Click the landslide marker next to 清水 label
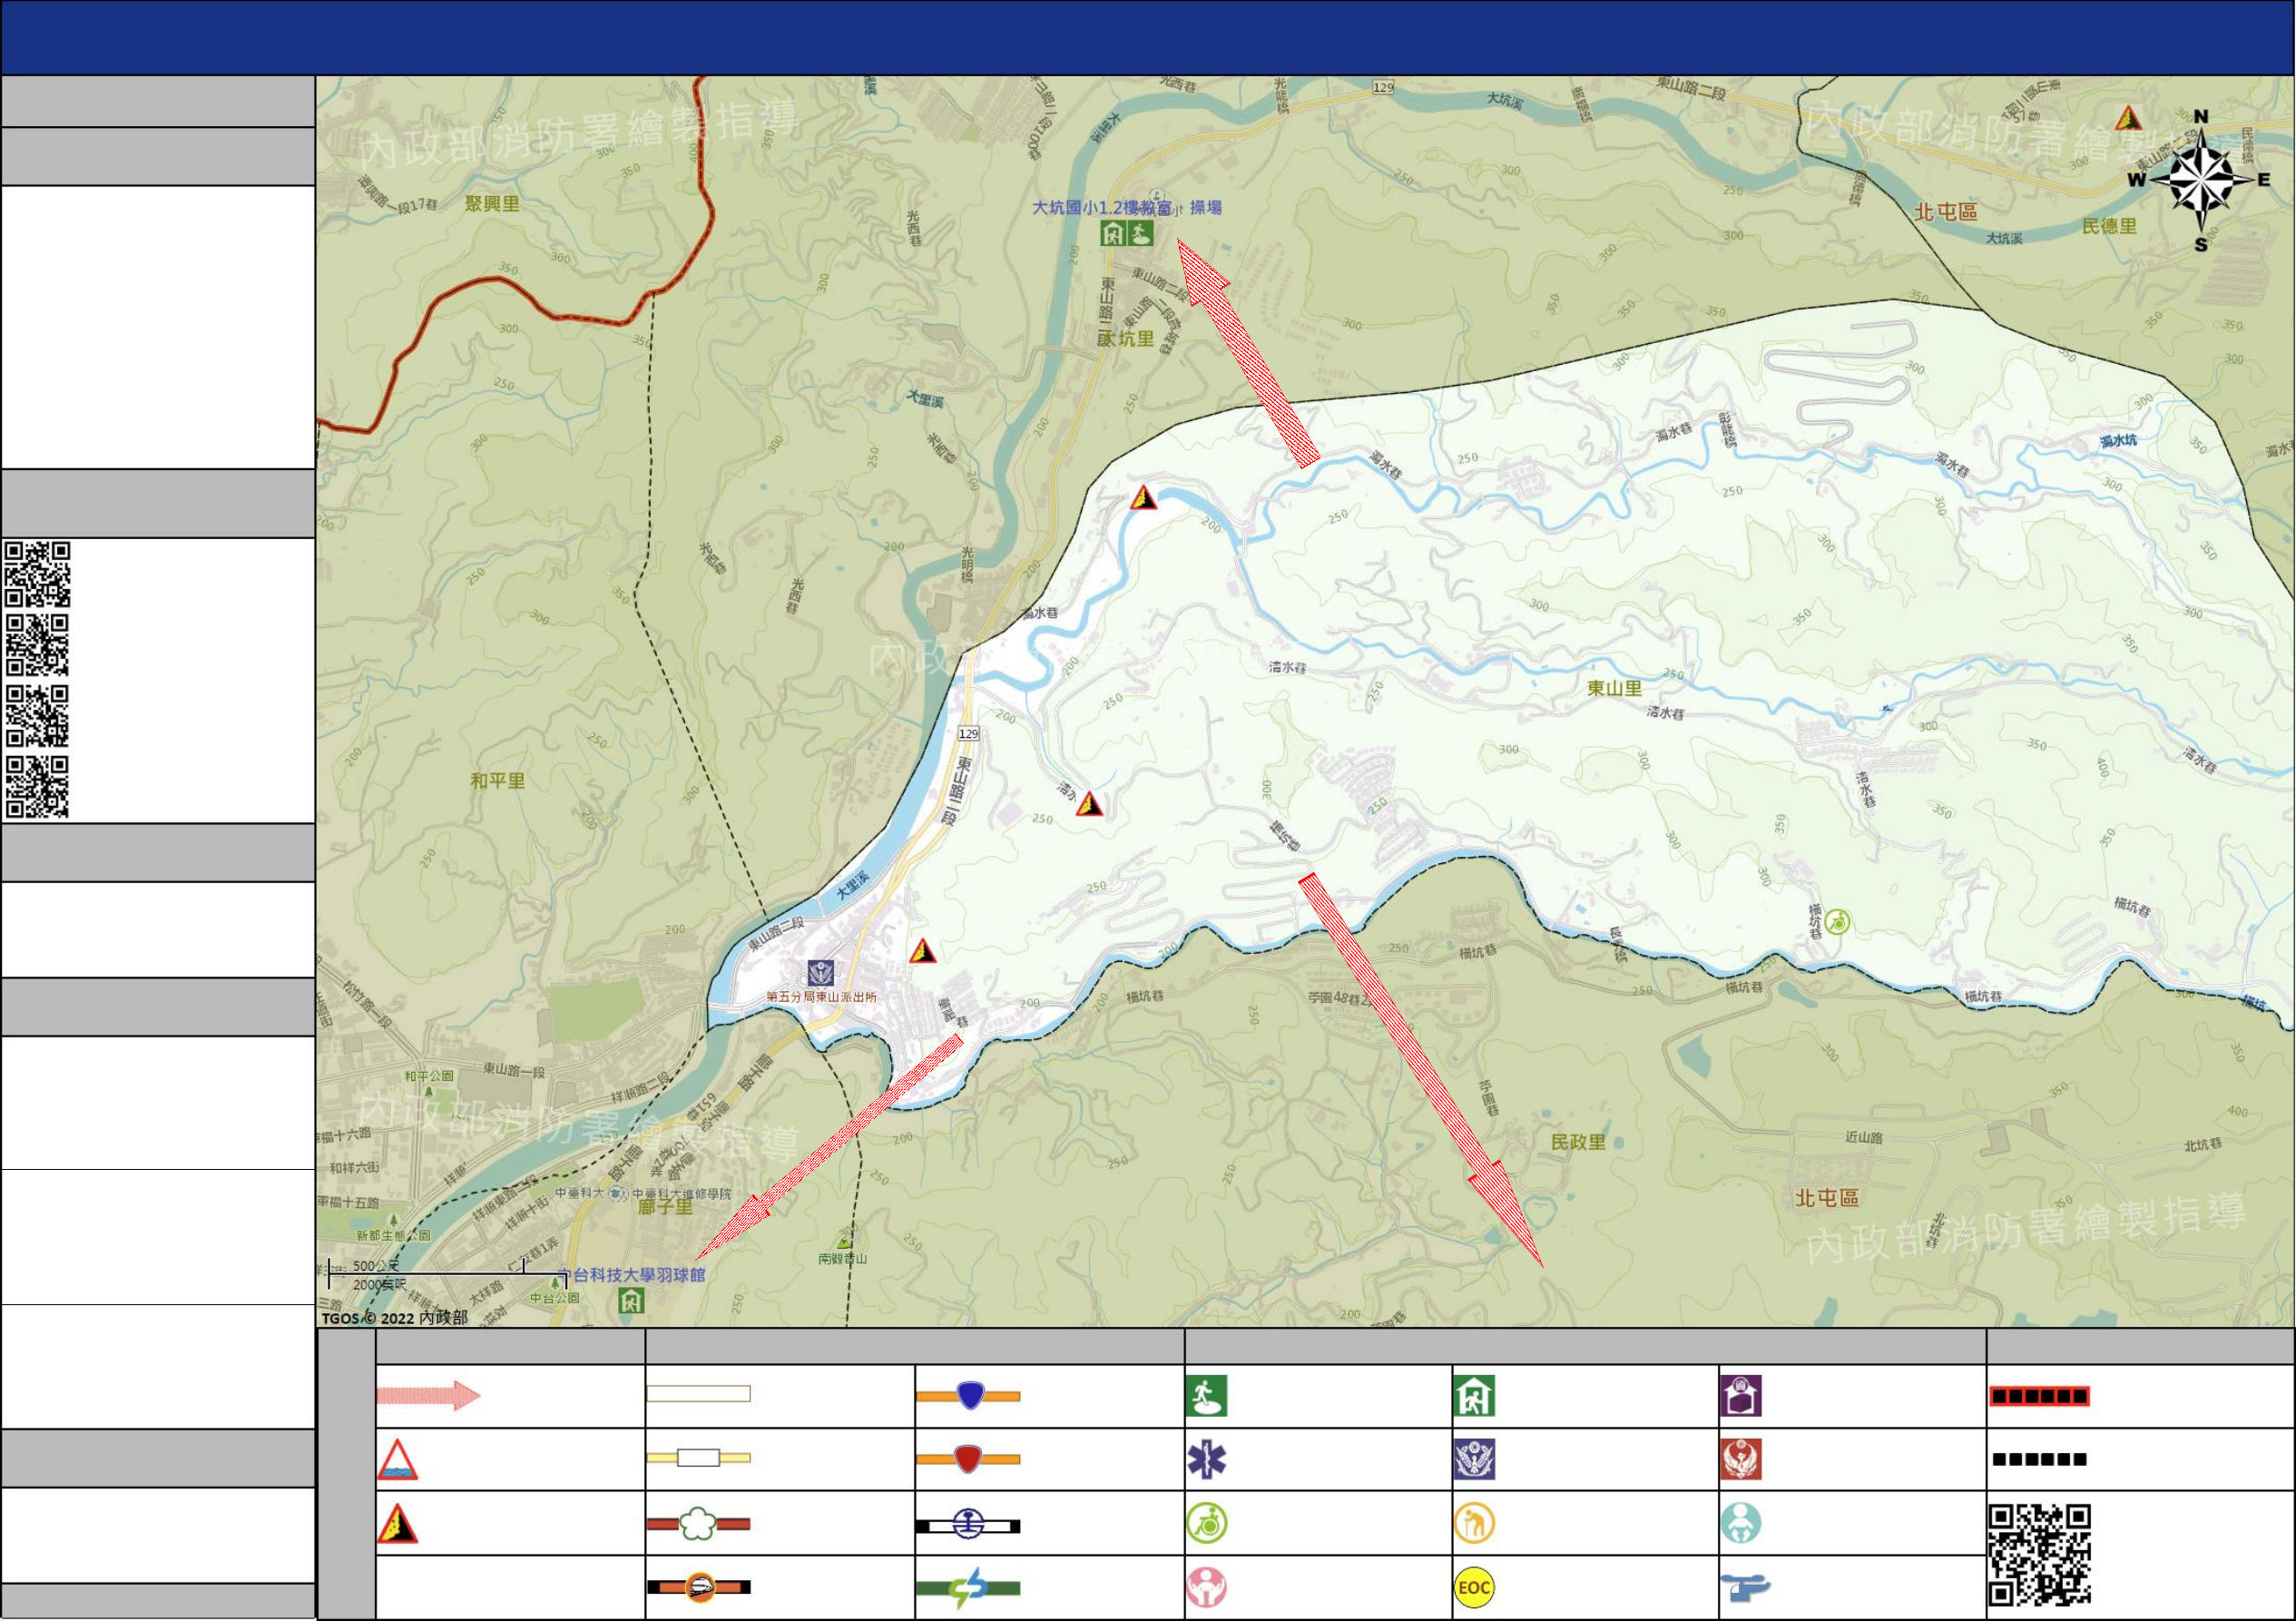 tap(1089, 803)
